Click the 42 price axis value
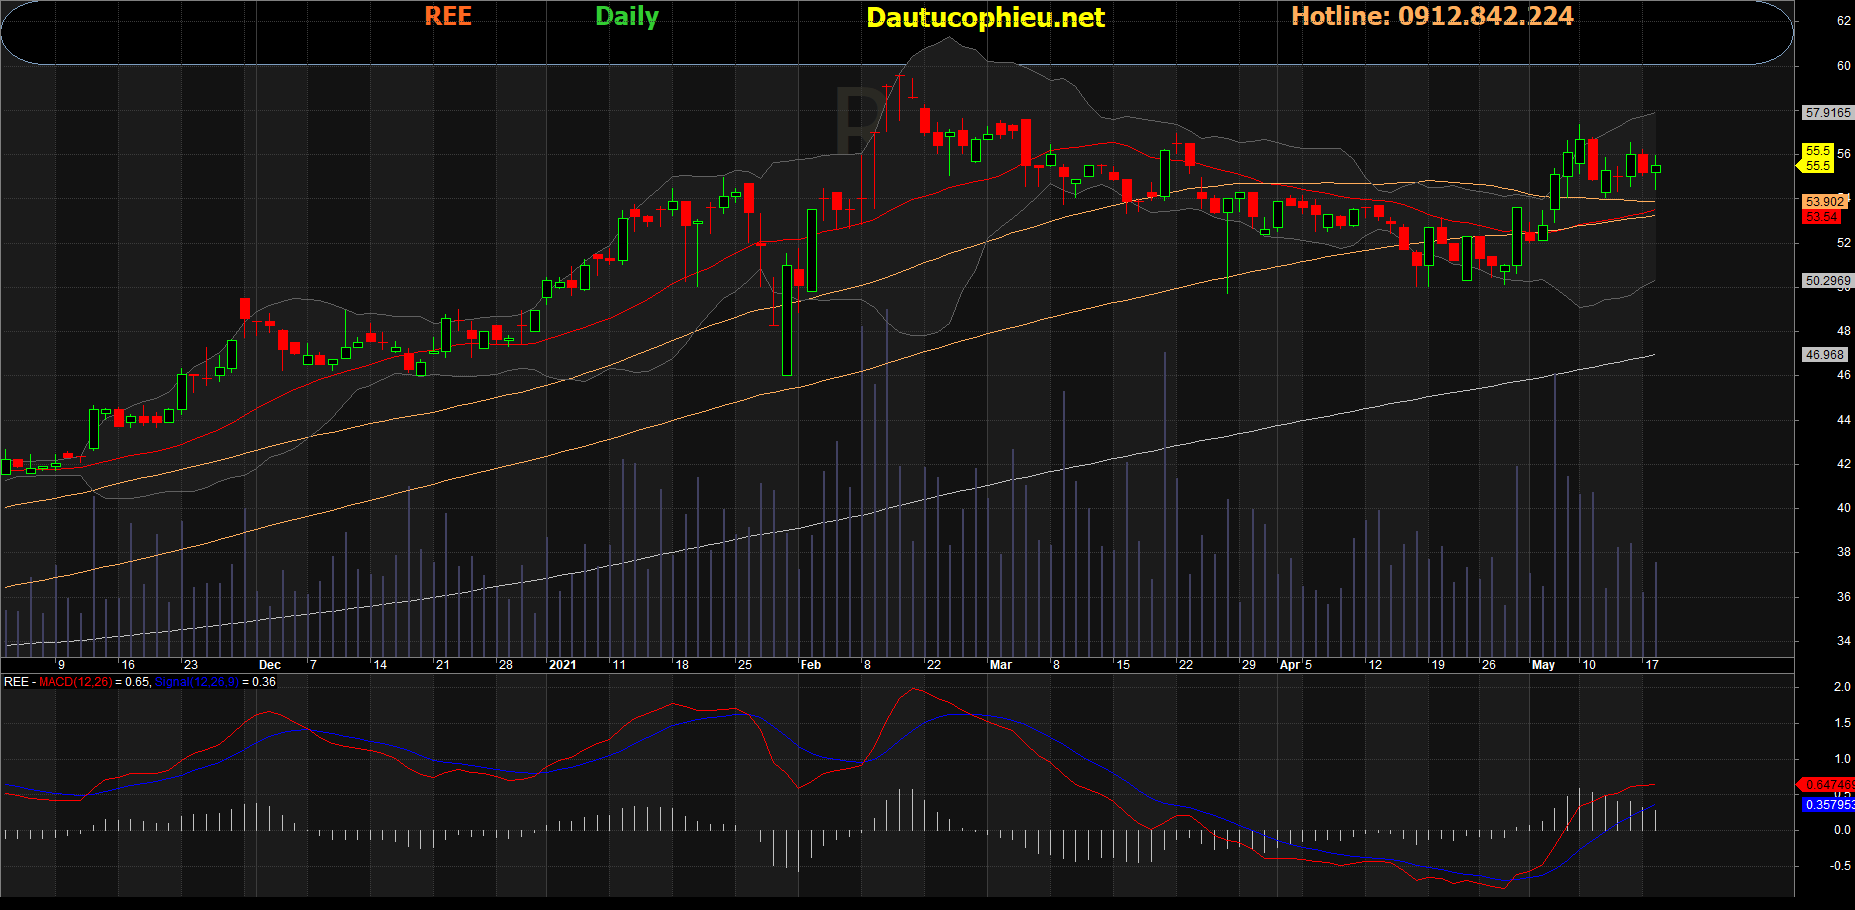 point(1844,464)
